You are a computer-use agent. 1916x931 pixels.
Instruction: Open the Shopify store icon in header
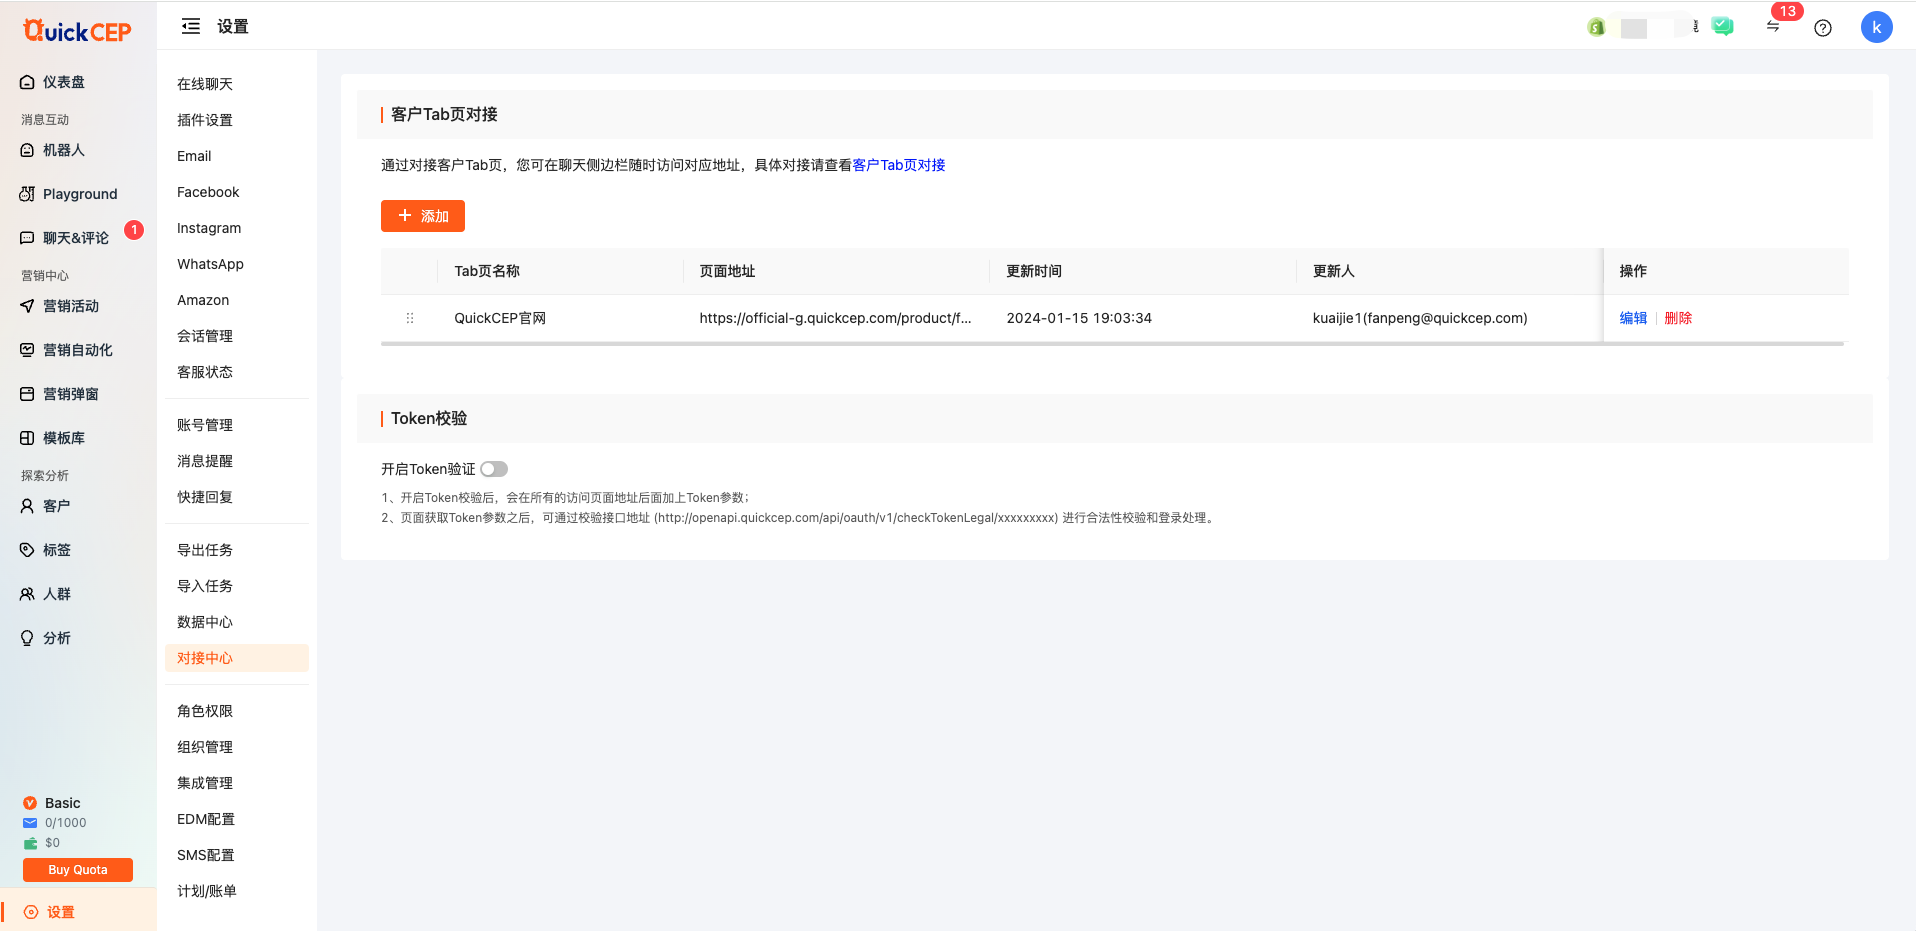click(1596, 27)
